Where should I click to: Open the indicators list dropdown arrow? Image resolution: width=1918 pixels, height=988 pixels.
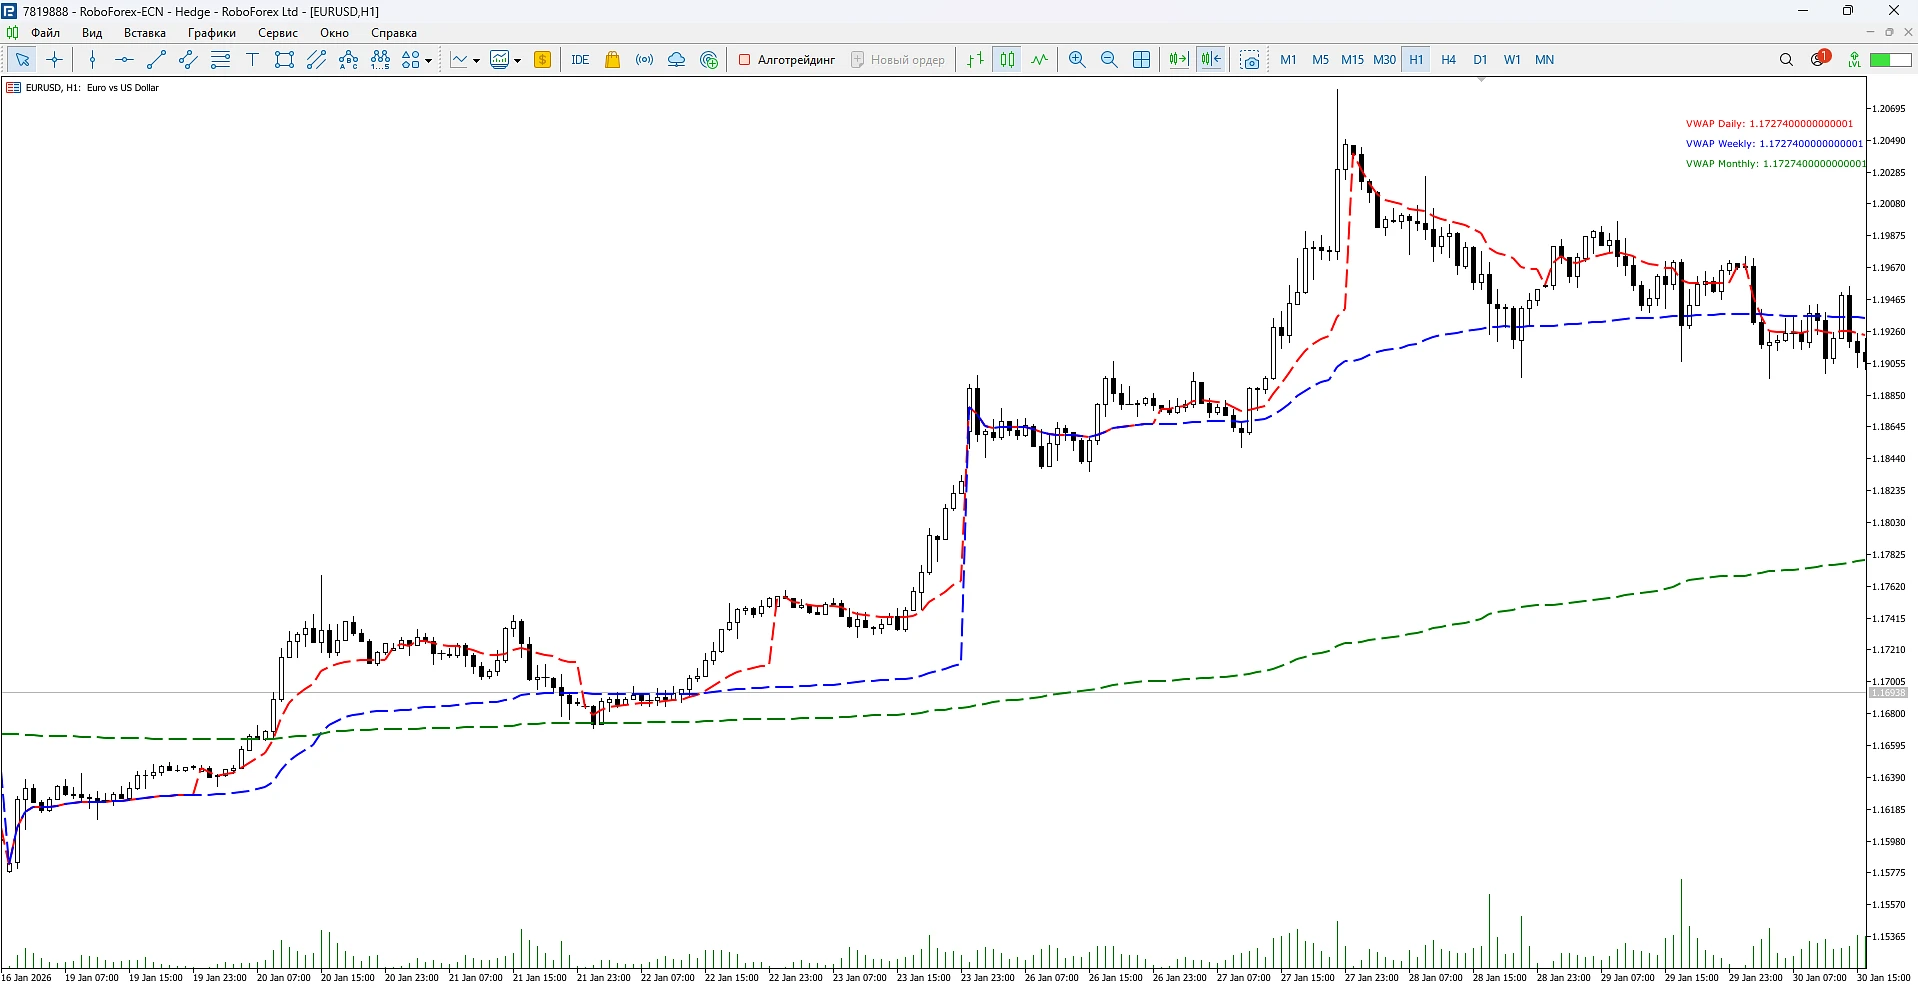[x=476, y=61]
